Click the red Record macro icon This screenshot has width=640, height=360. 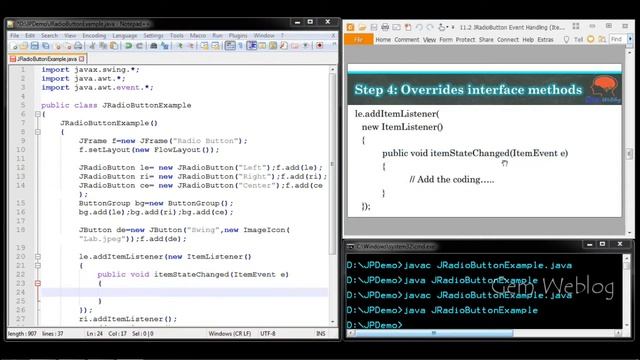coord(319,46)
